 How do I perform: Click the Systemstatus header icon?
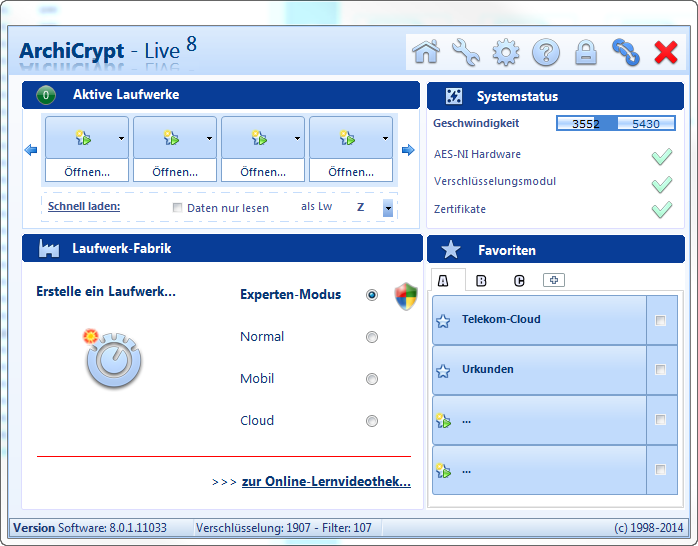click(454, 96)
